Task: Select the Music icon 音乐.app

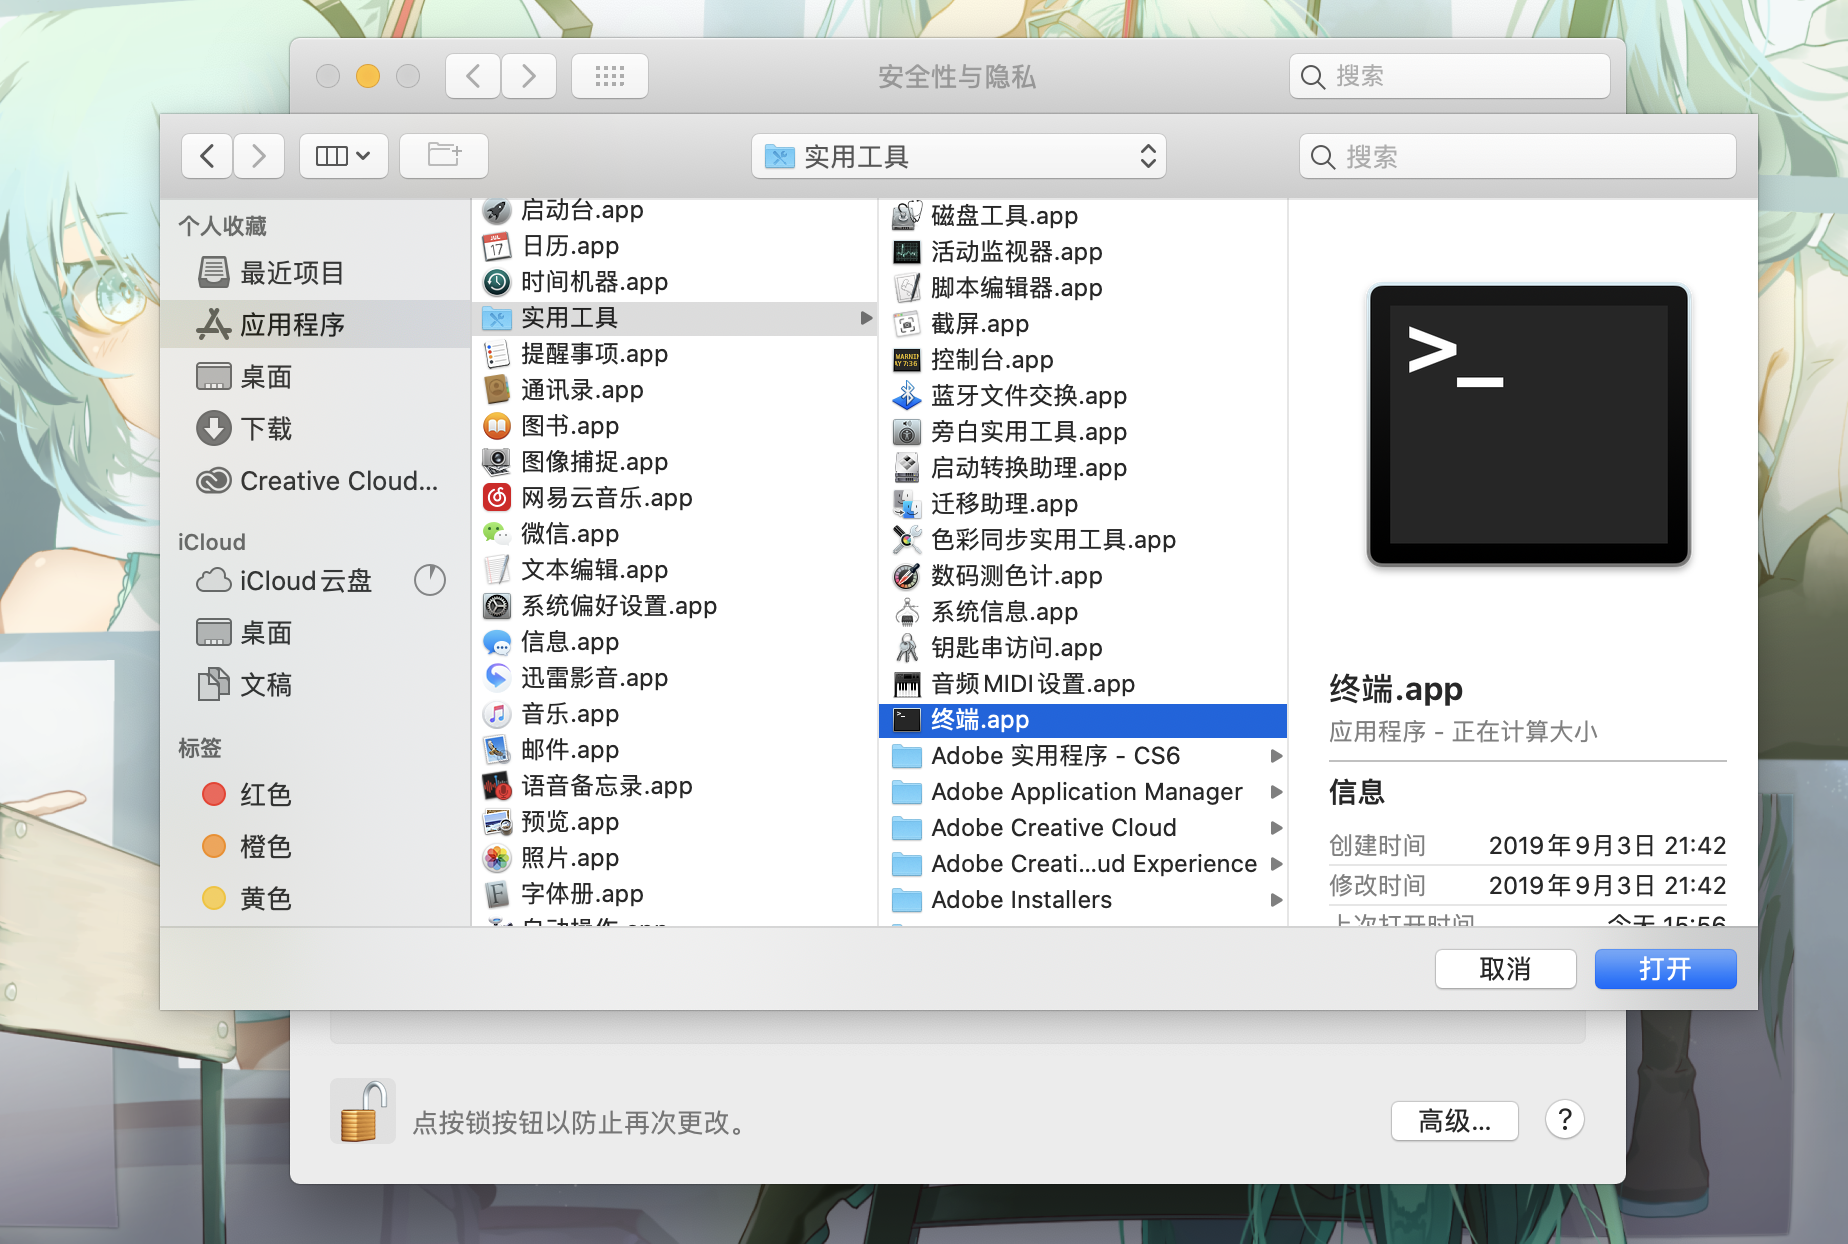Action: point(497,714)
